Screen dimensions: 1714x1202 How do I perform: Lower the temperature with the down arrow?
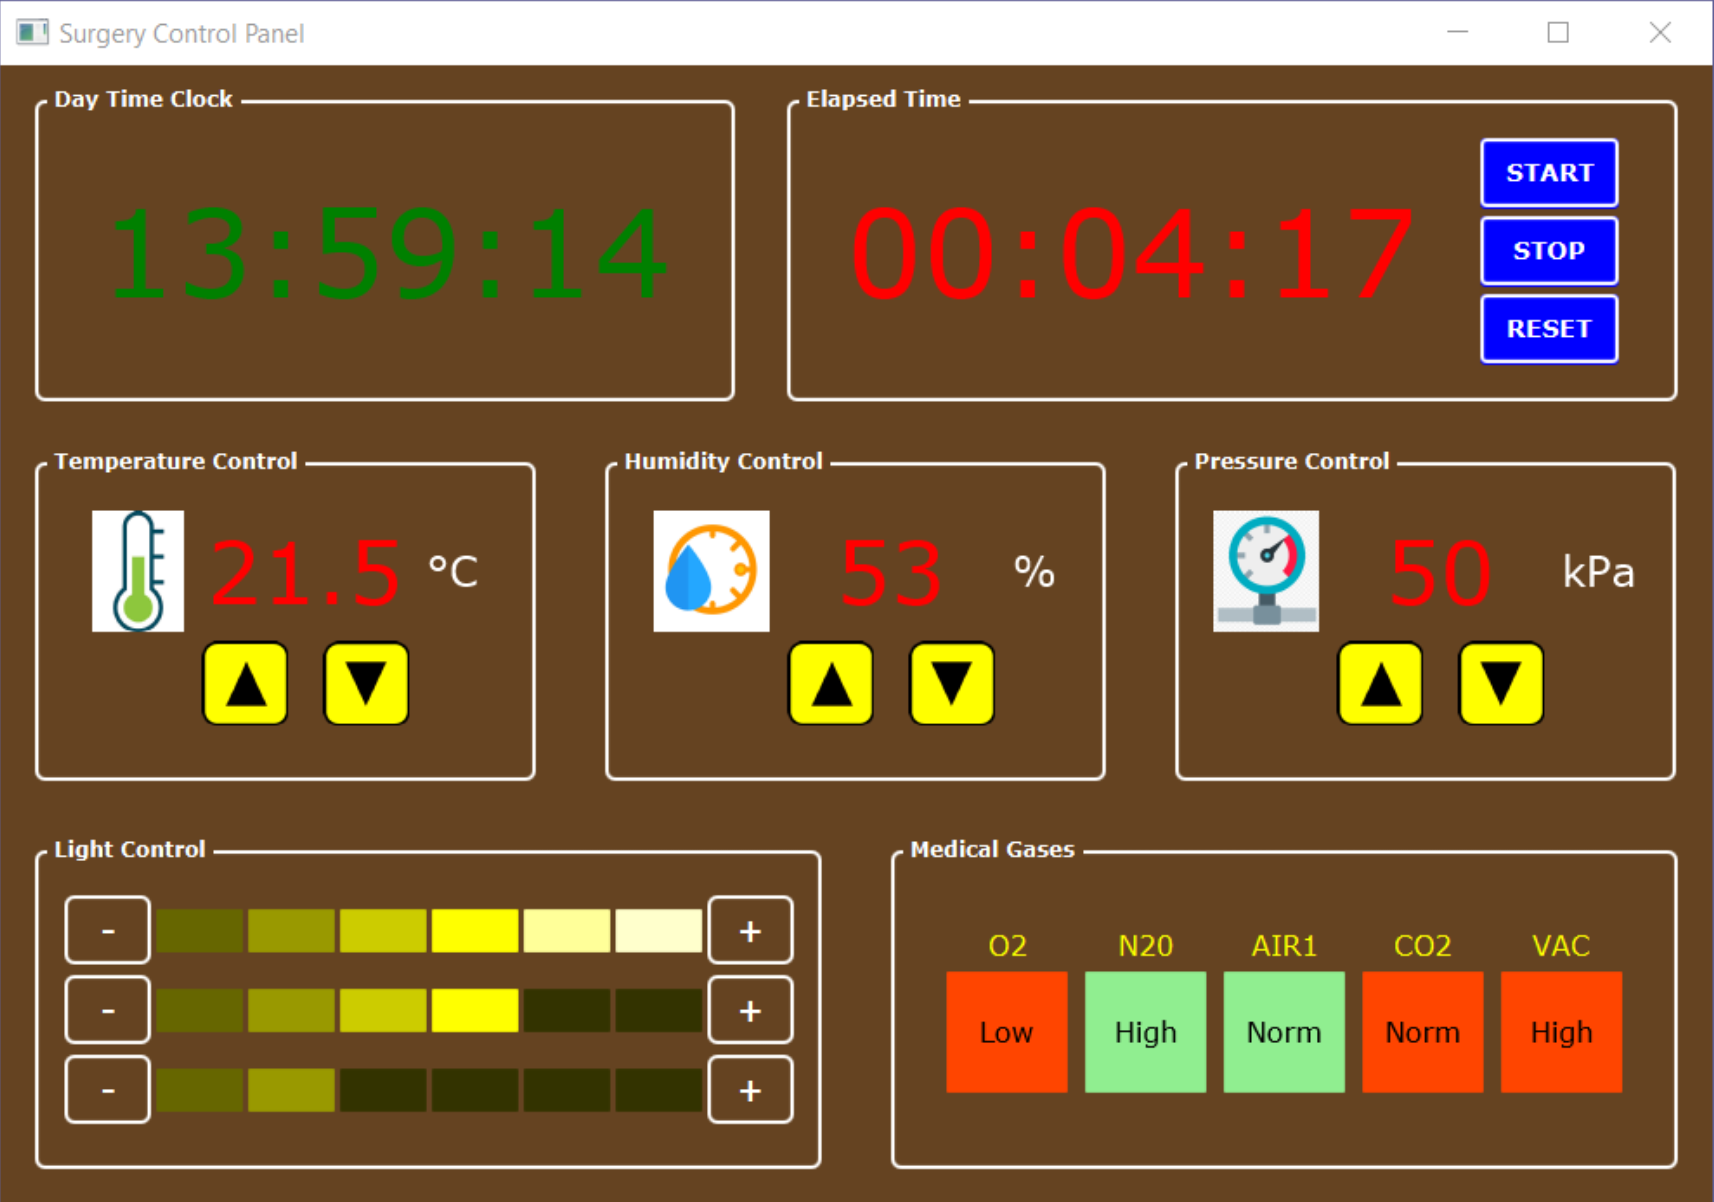(x=365, y=685)
